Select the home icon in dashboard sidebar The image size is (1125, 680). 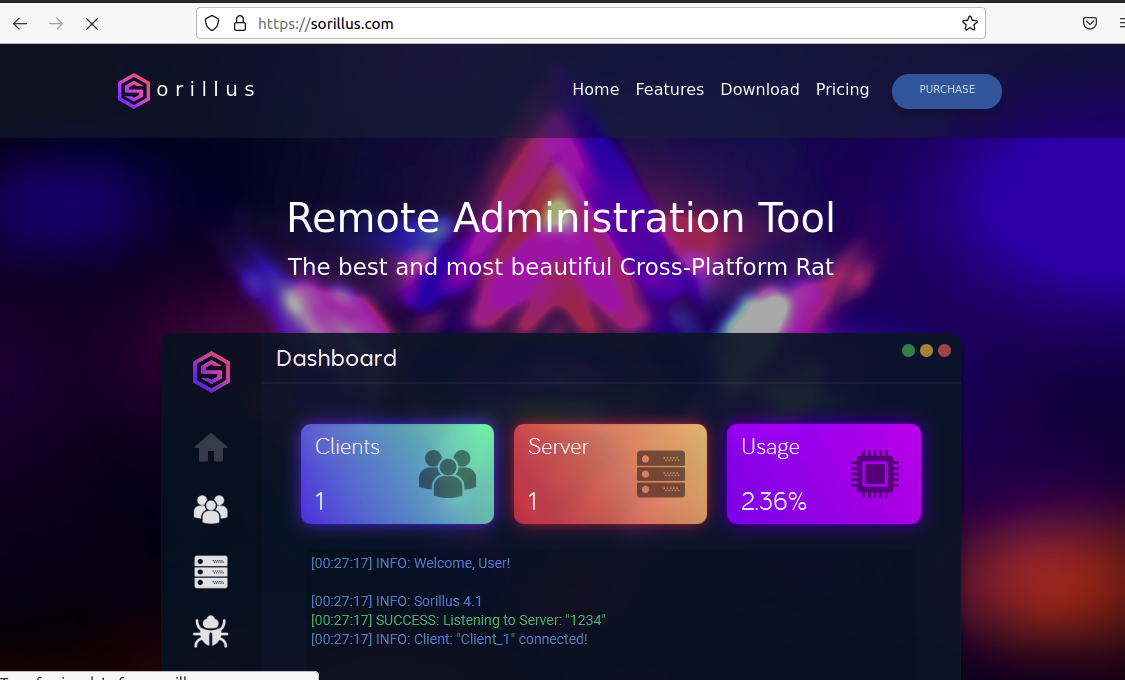click(211, 448)
